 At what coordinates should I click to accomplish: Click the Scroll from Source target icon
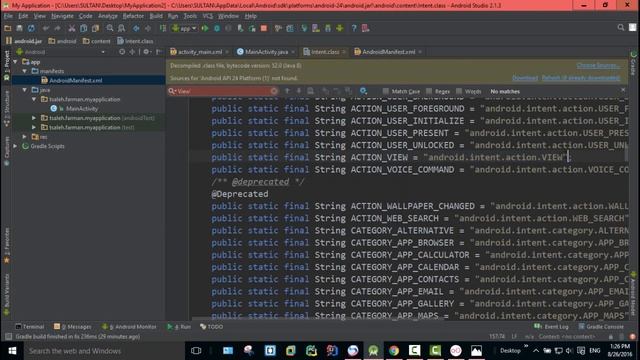click(122, 52)
